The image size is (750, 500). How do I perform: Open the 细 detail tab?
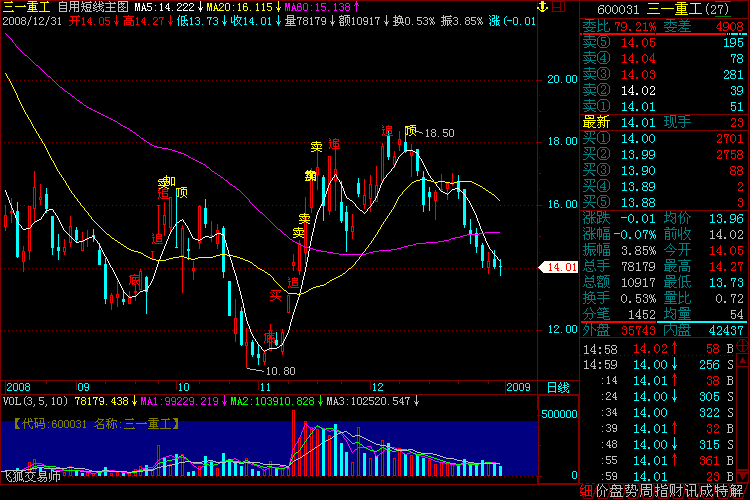coord(586,491)
